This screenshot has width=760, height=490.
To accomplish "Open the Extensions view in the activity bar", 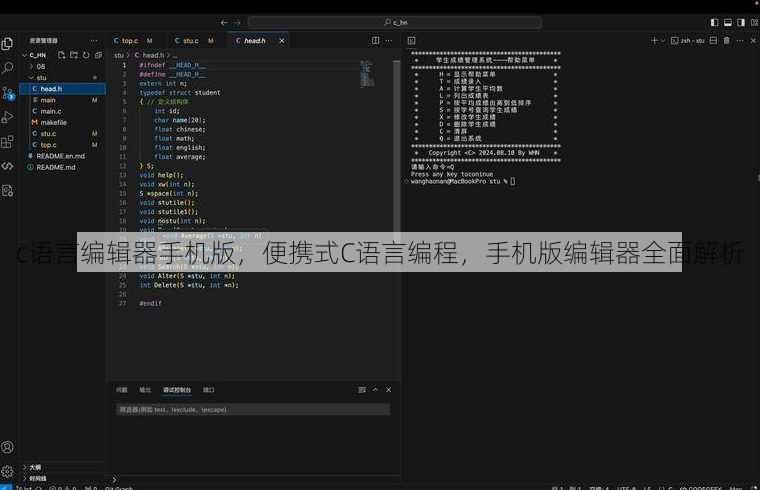I will tap(7, 142).
